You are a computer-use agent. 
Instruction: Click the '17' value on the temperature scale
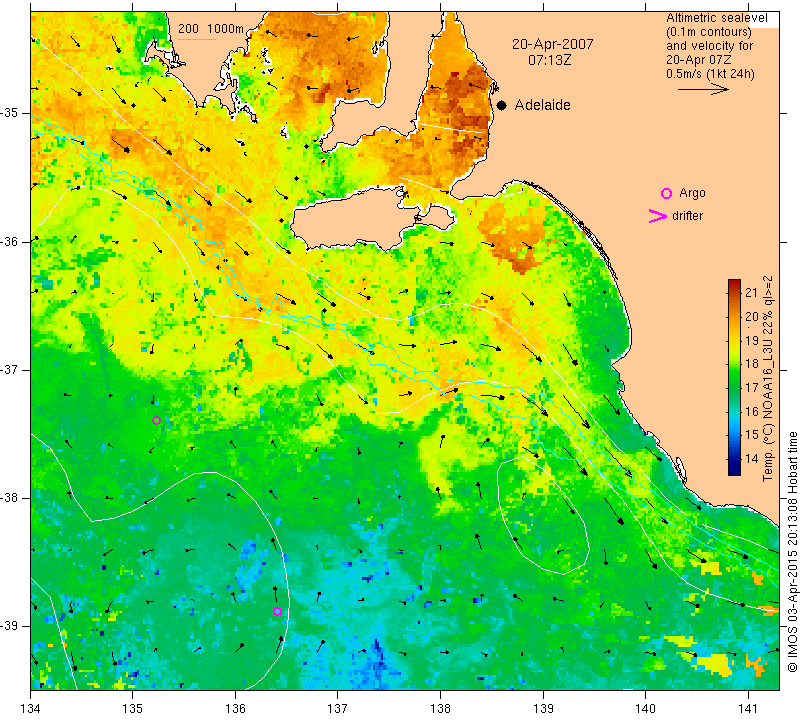click(752, 387)
